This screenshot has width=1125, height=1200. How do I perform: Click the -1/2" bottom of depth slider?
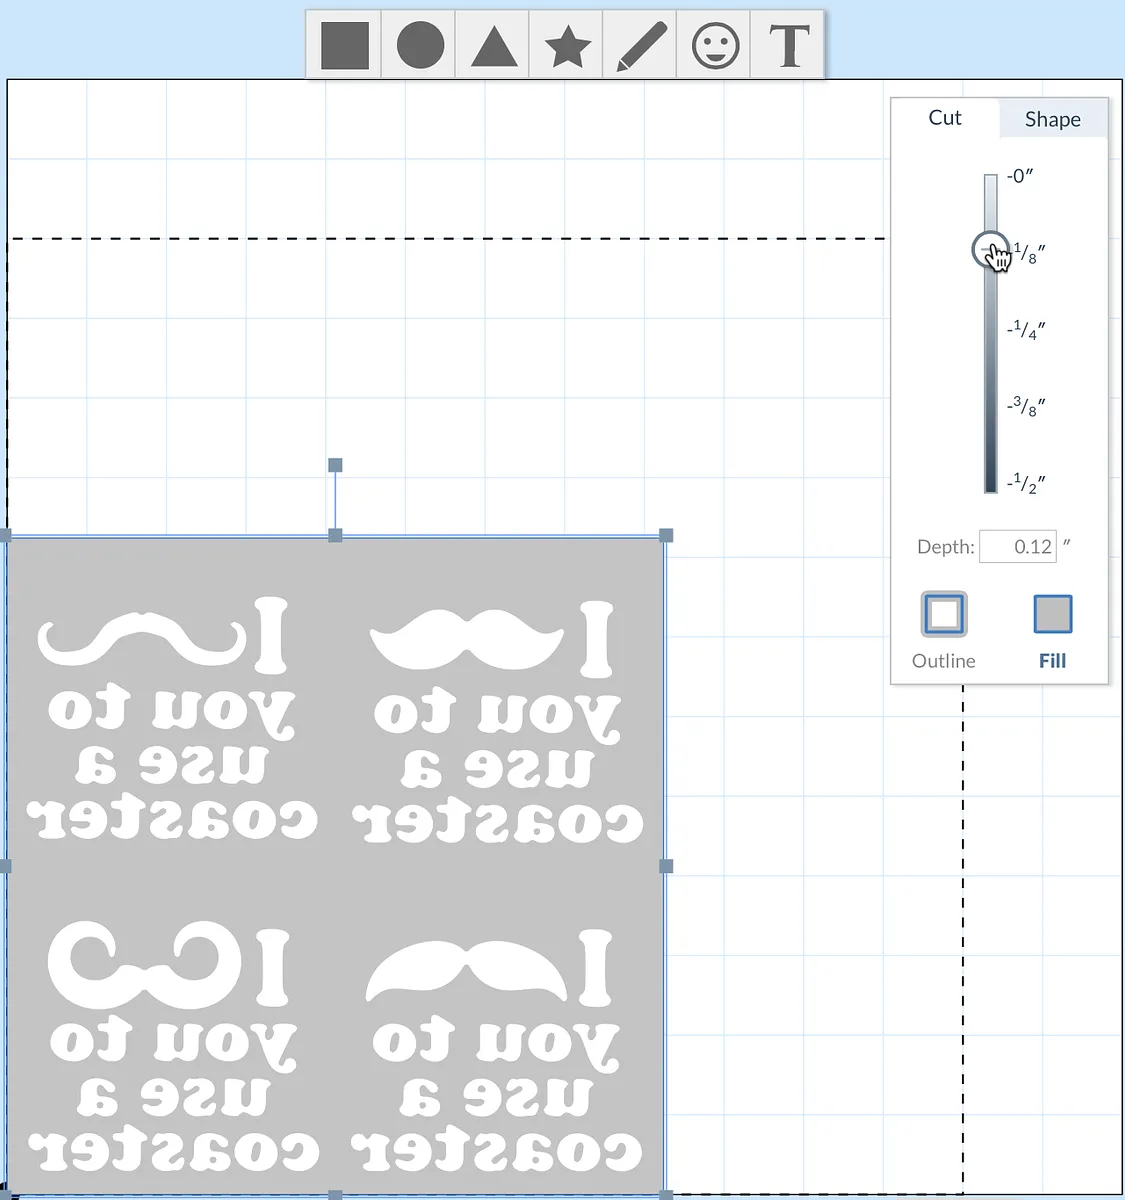[990, 483]
